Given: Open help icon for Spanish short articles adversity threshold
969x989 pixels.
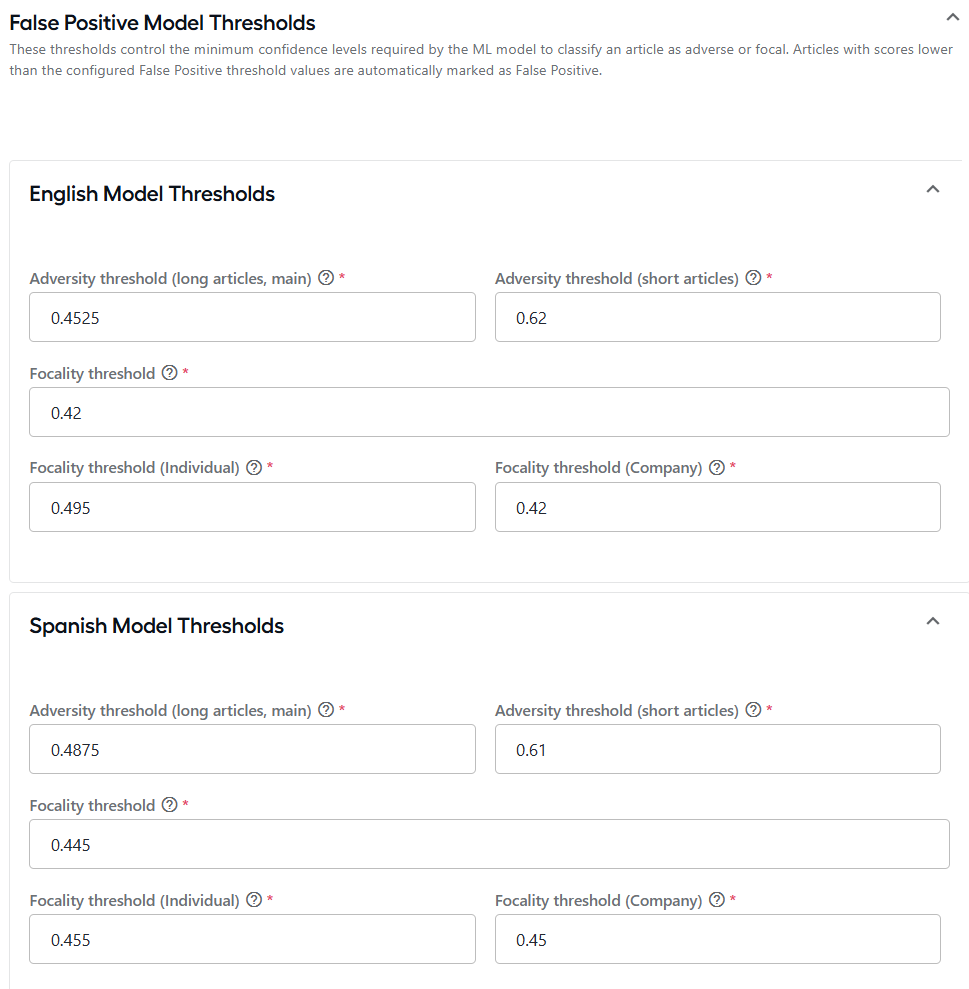Looking at the screenshot, I should (753, 710).
